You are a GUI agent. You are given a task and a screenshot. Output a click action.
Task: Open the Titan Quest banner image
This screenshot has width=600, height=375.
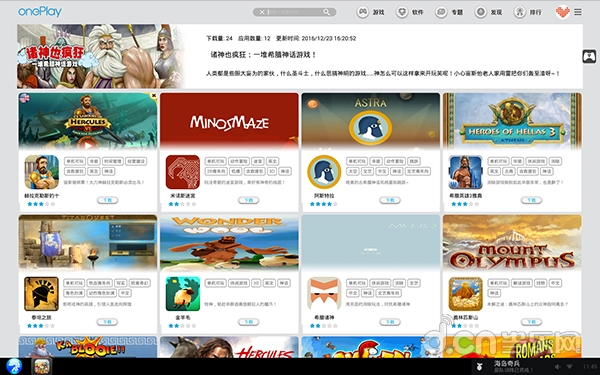pos(88,243)
